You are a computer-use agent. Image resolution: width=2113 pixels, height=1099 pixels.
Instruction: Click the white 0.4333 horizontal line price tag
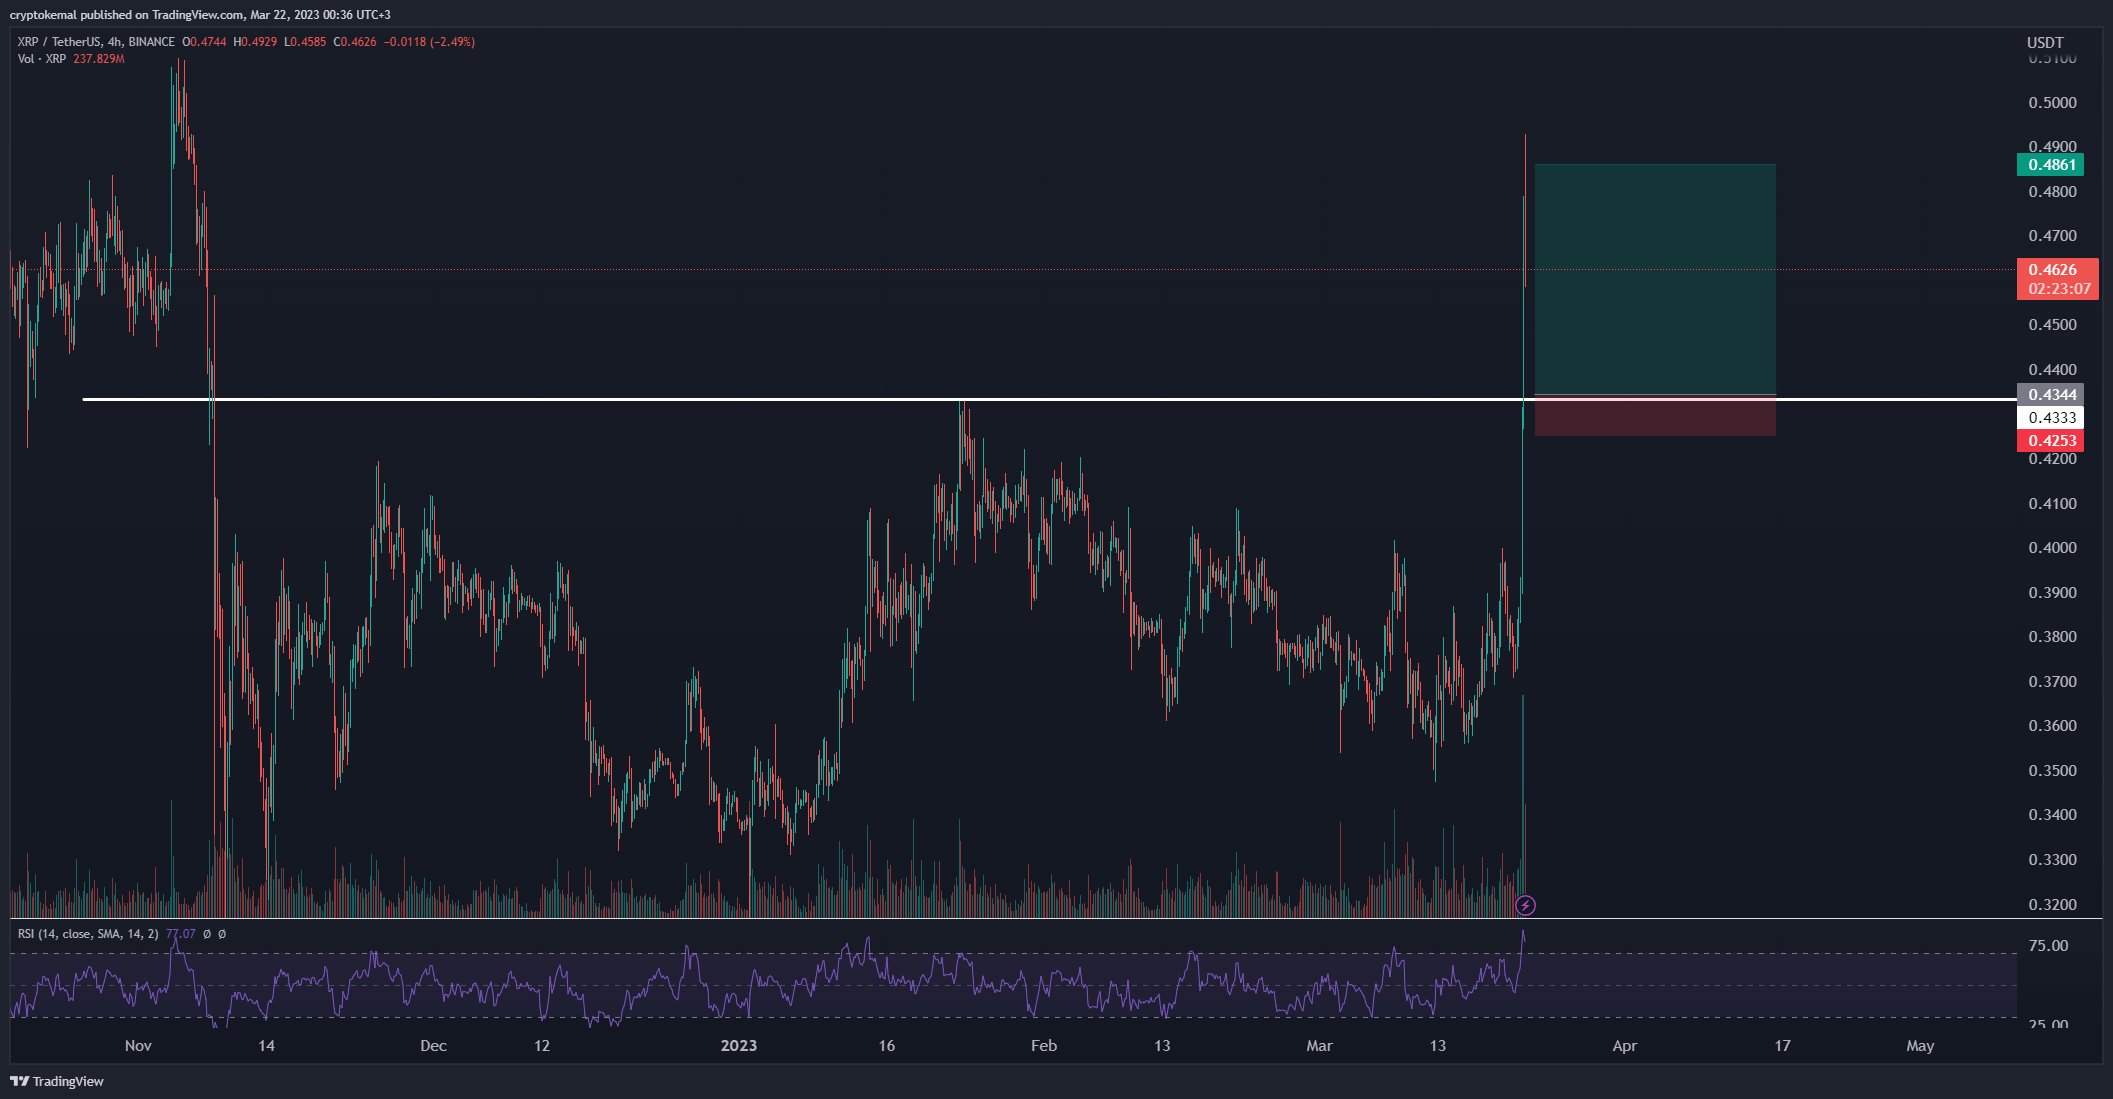tap(2050, 418)
